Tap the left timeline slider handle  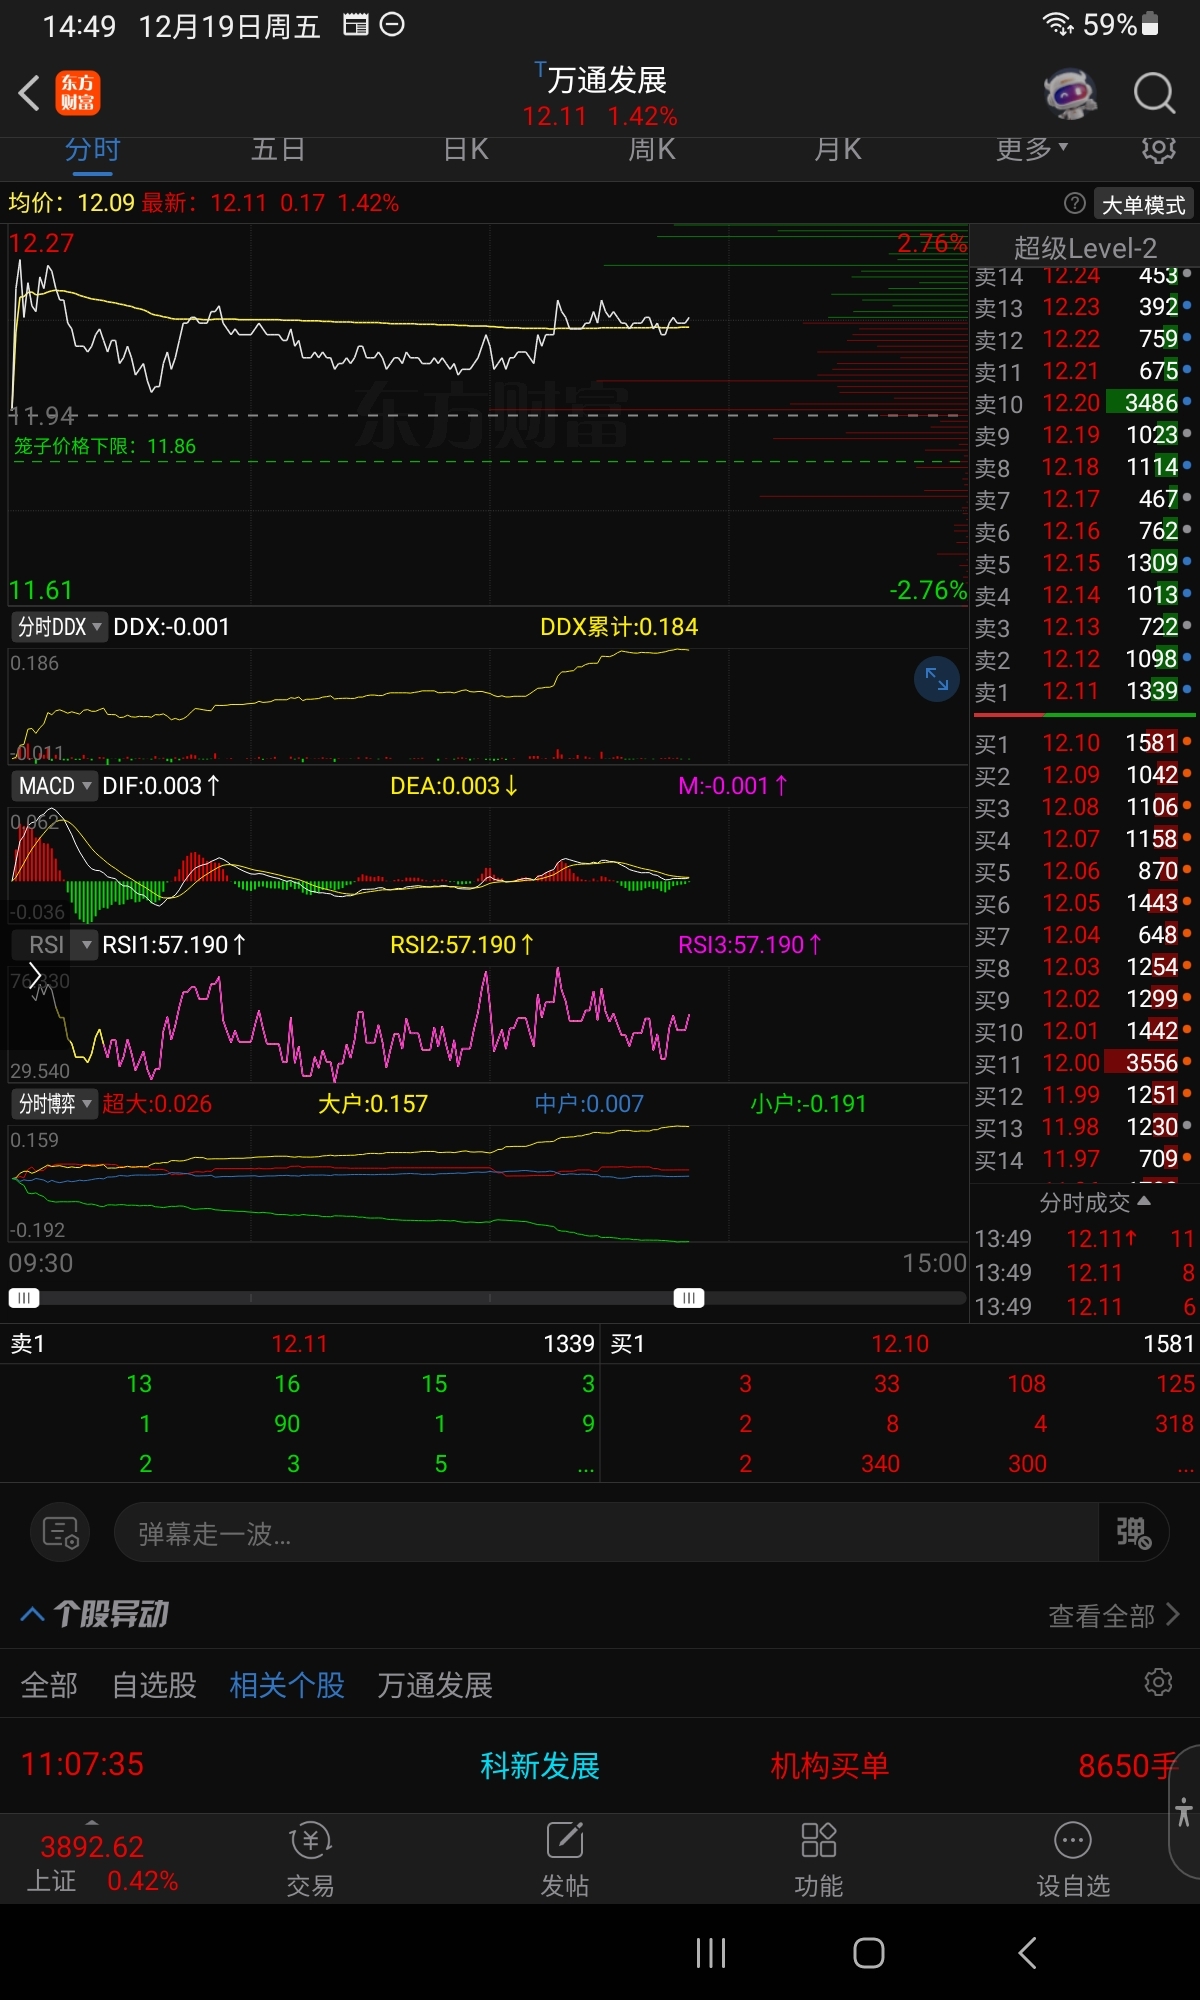(24, 1298)
